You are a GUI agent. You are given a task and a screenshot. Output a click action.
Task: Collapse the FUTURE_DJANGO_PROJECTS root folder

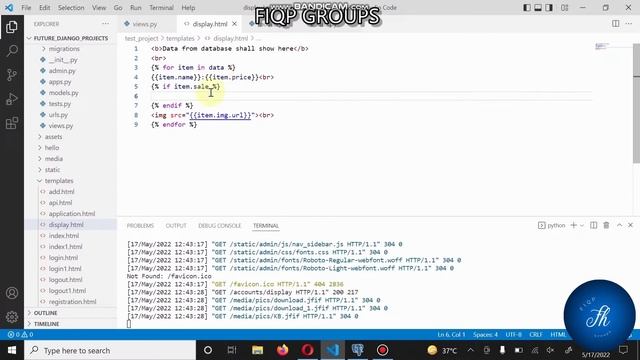pos(71,38)
